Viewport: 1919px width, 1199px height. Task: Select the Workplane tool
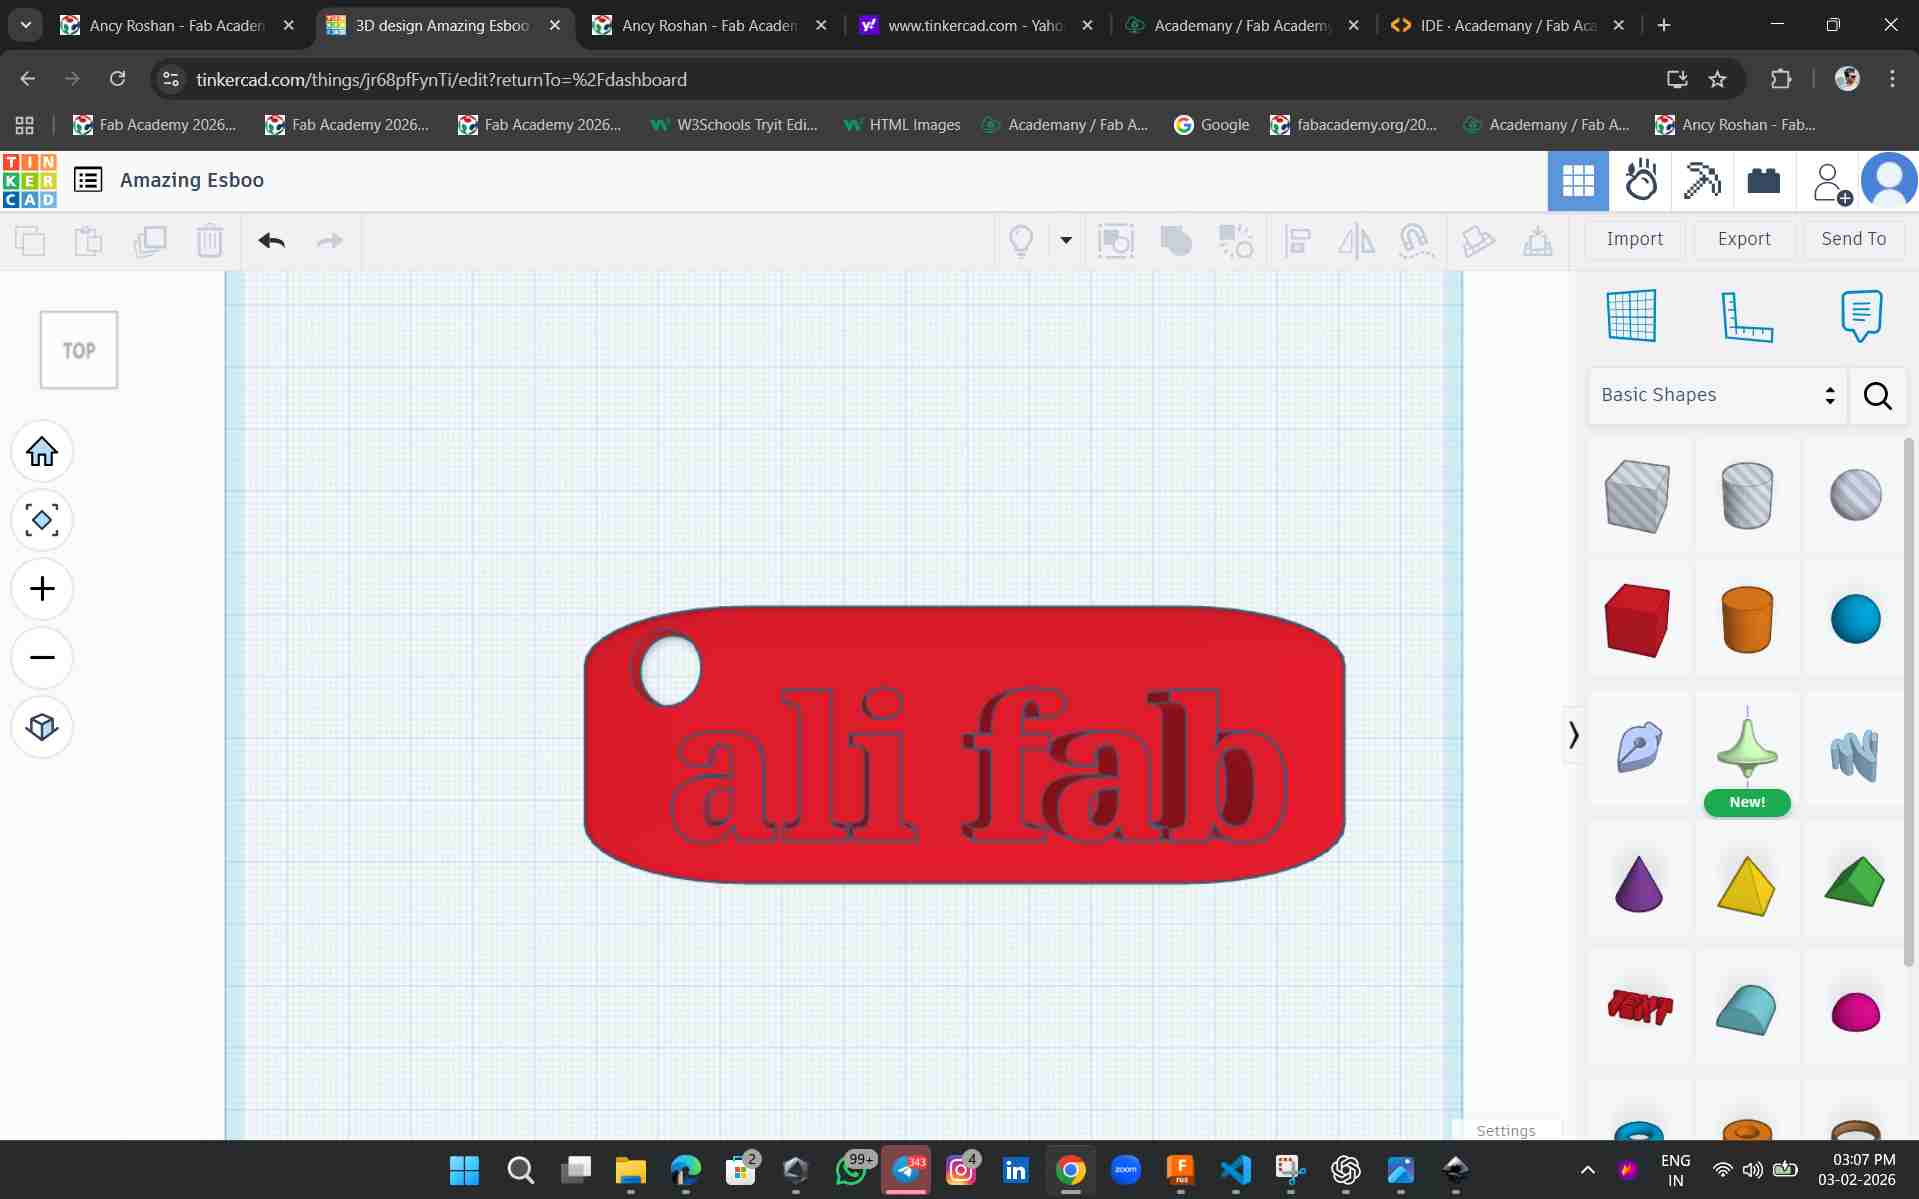tap(1632, 316)
